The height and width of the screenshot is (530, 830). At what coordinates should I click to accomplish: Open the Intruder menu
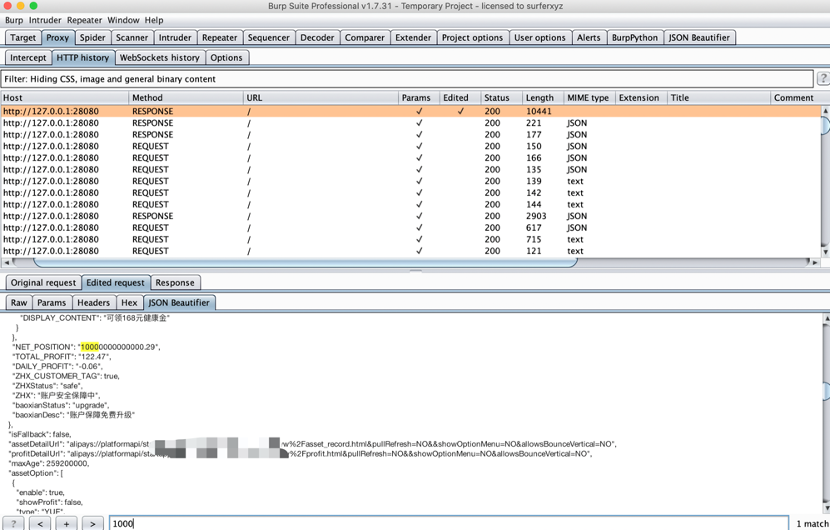click(x=45, y=20)
